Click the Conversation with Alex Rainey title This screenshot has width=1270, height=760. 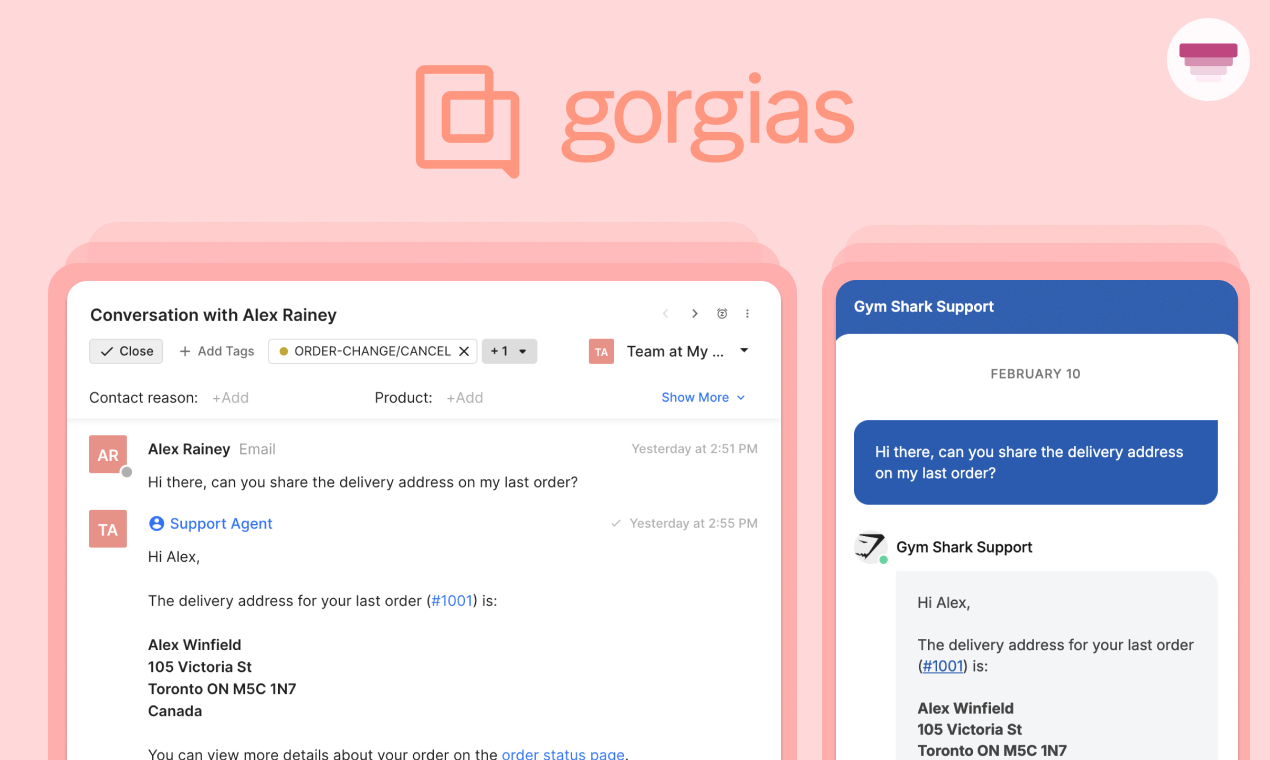213,314
